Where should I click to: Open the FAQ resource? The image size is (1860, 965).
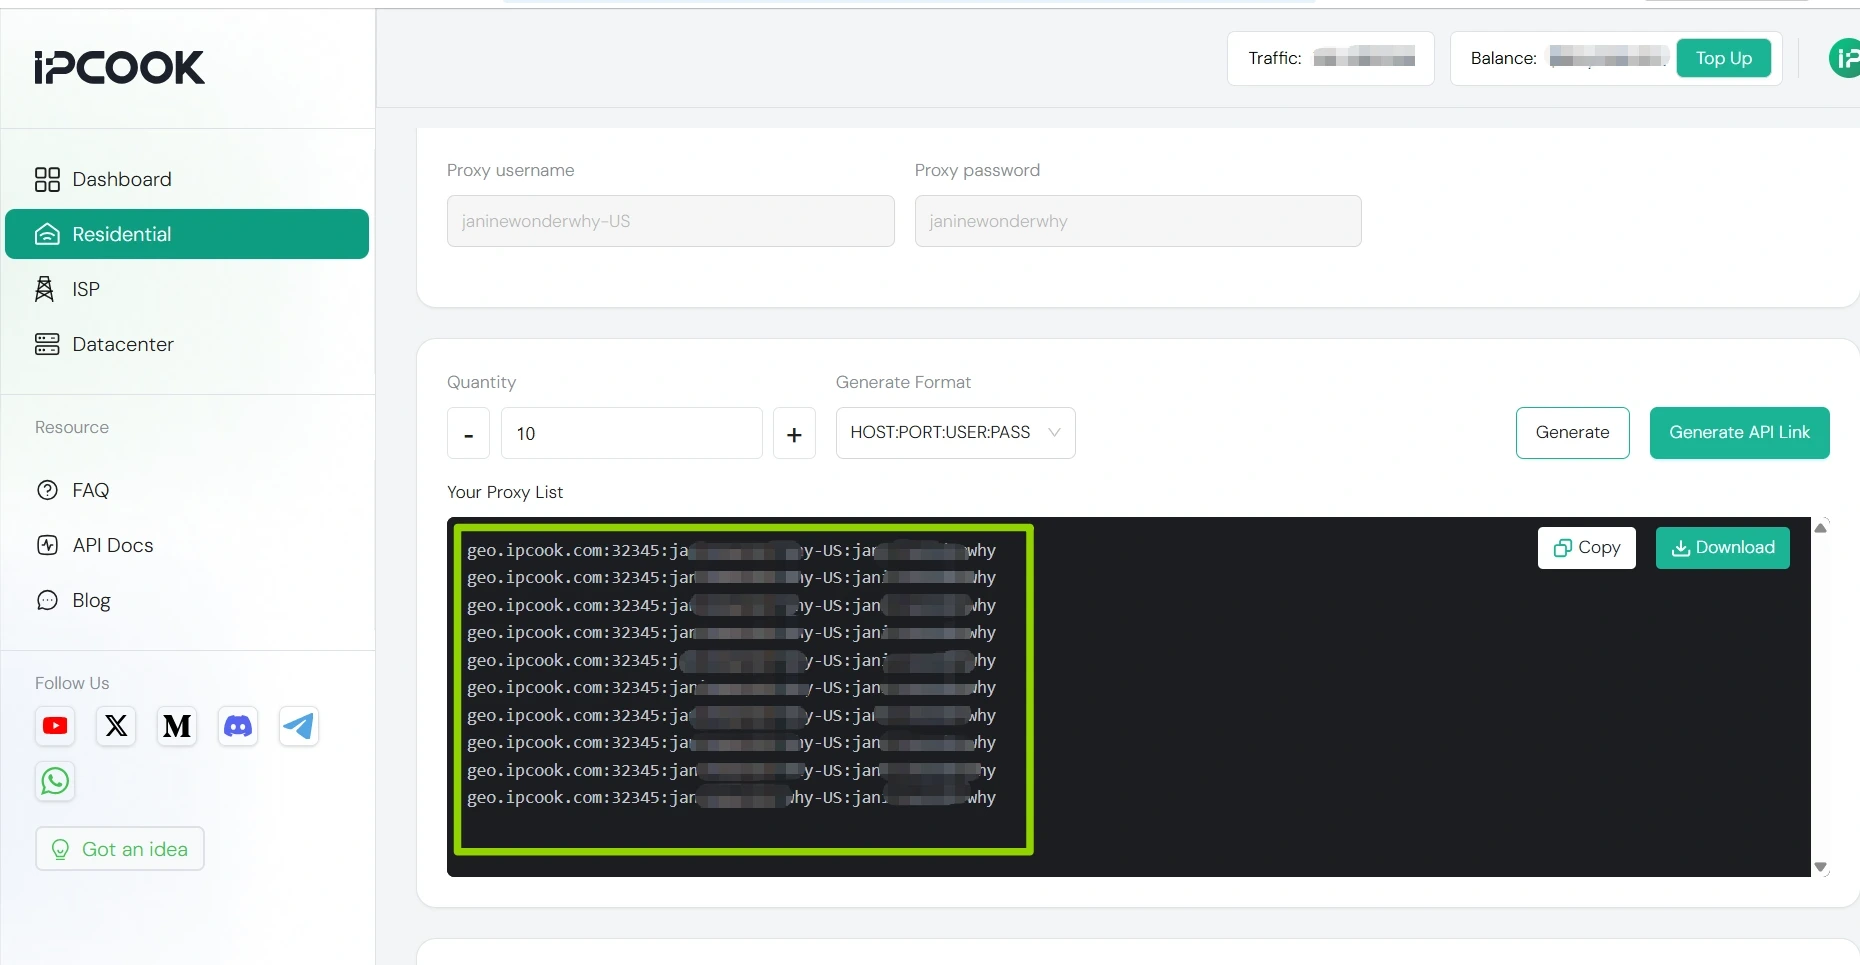pos(90,490)
